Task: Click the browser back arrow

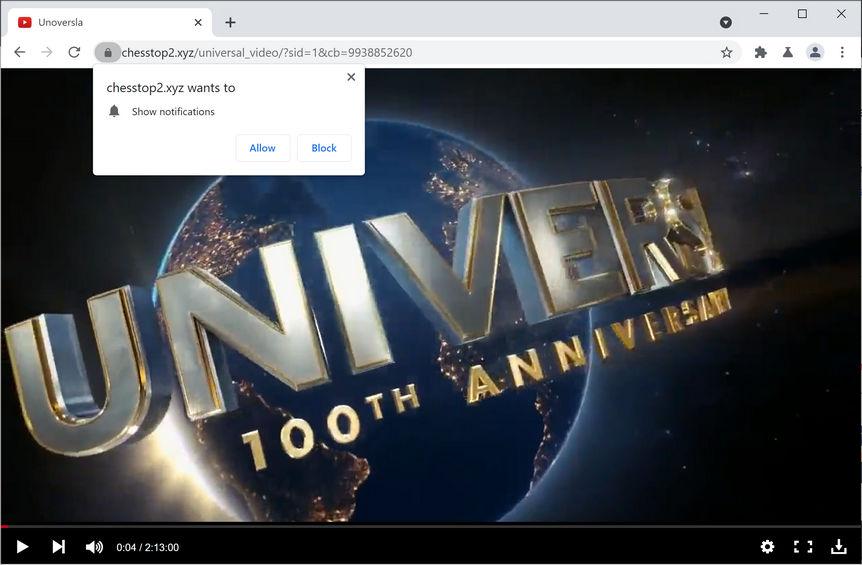Action: tap(20, 52)
